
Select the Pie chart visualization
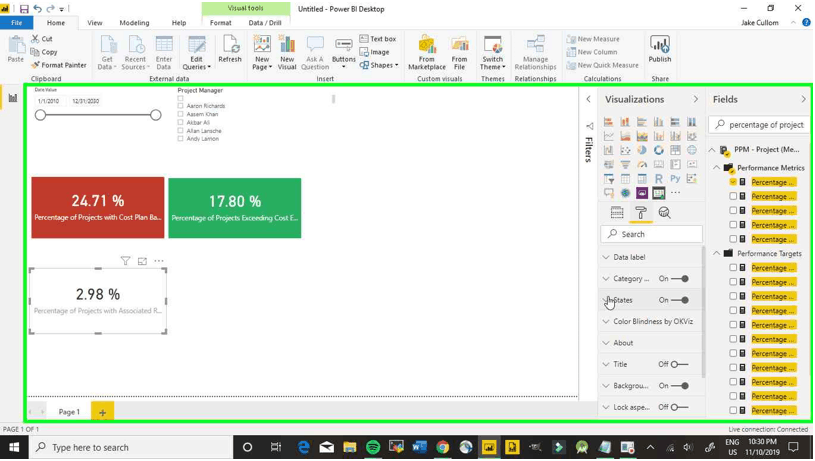click(x=642, y=150)
